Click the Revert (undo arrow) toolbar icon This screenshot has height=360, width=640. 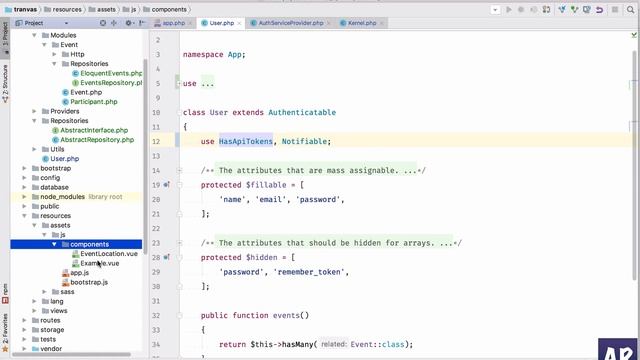[x=599, y=9]
